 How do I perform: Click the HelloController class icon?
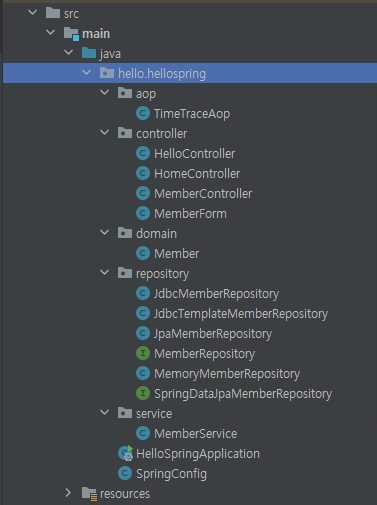(x=143, y=153)
